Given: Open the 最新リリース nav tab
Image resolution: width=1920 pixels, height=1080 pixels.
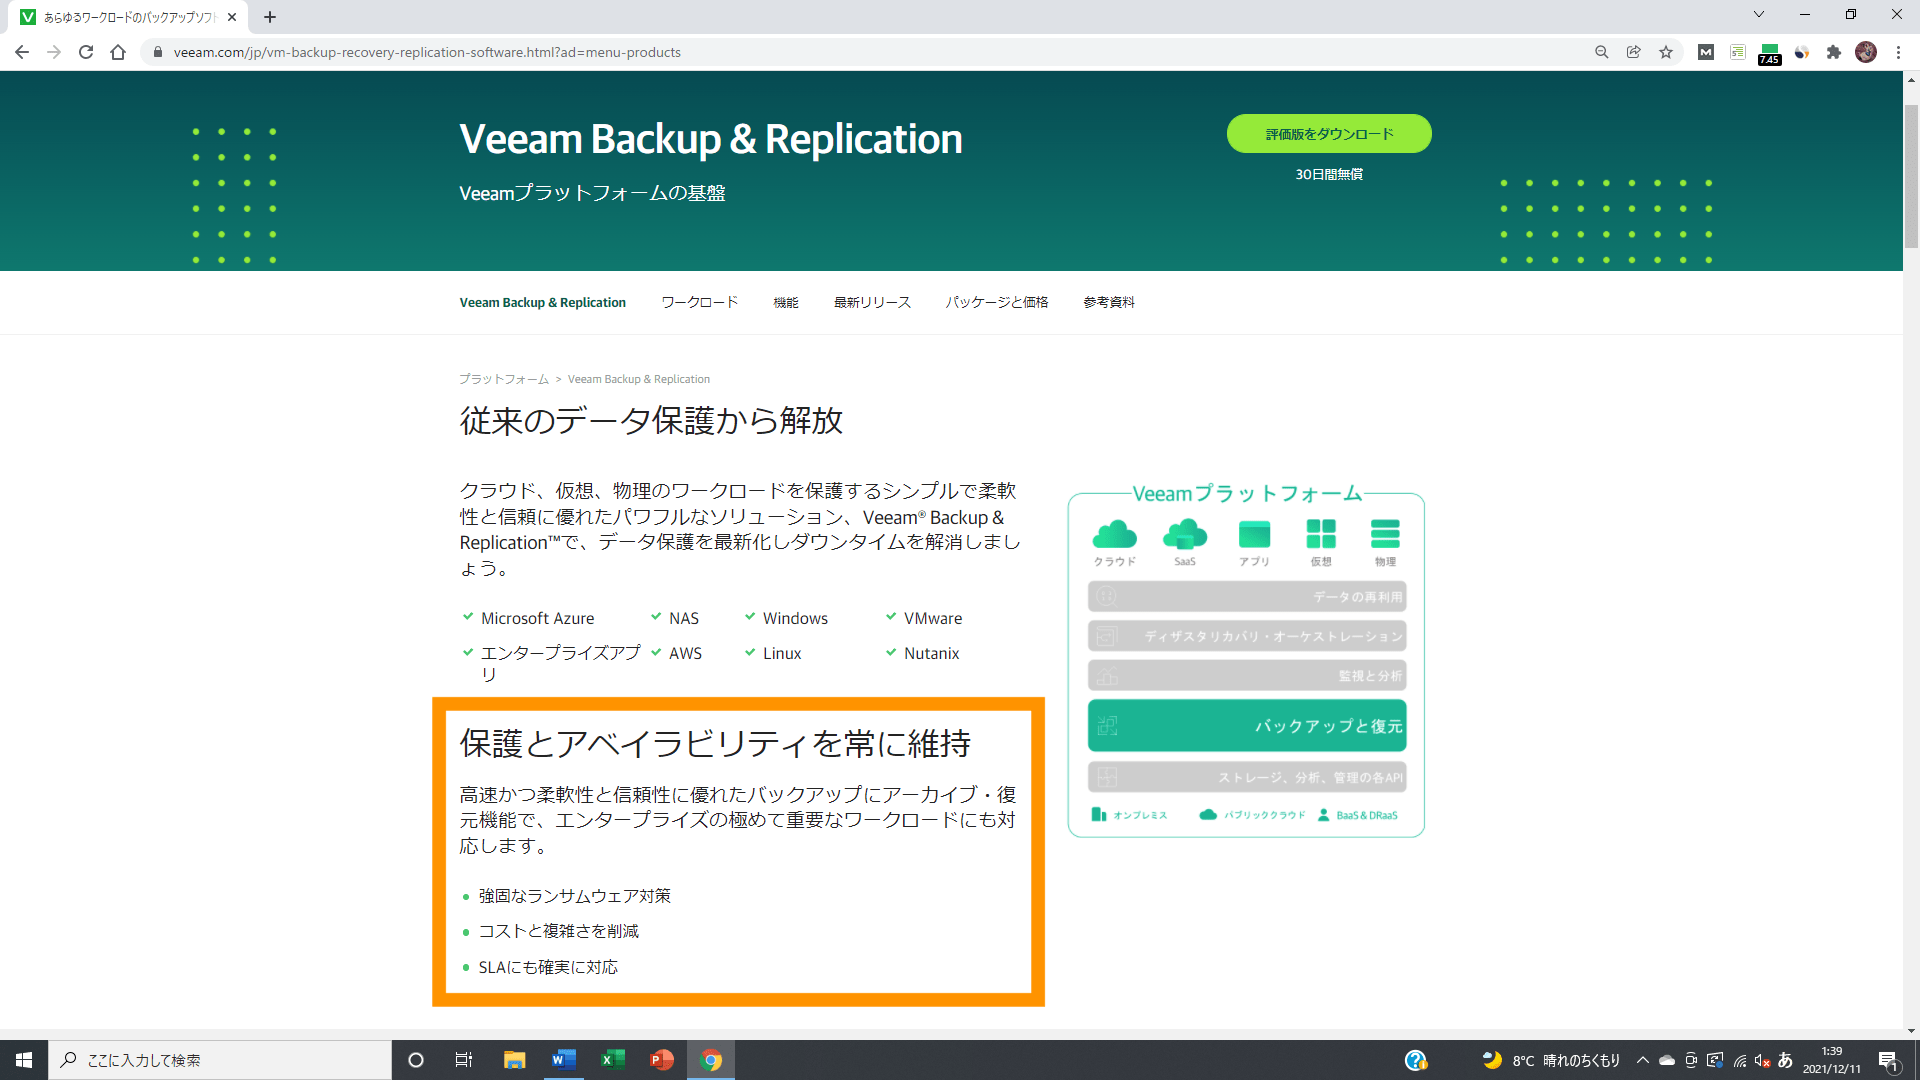Looking at the screenshot, I should tap(872, 302).
